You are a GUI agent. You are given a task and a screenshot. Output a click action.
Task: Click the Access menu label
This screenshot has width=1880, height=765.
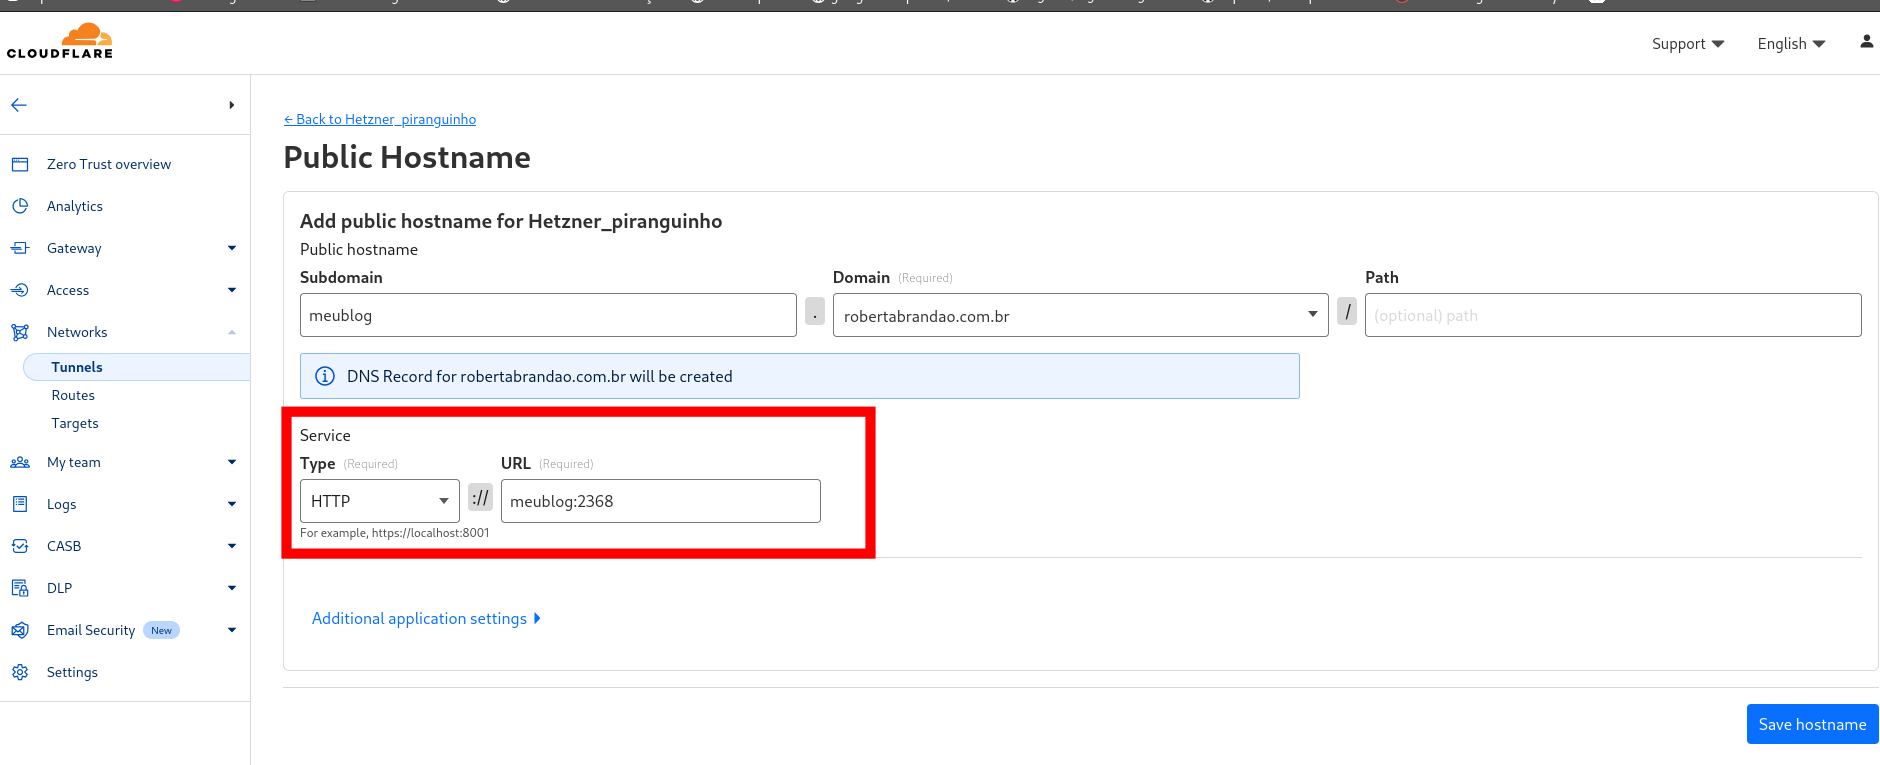click(x=68, y=290)
